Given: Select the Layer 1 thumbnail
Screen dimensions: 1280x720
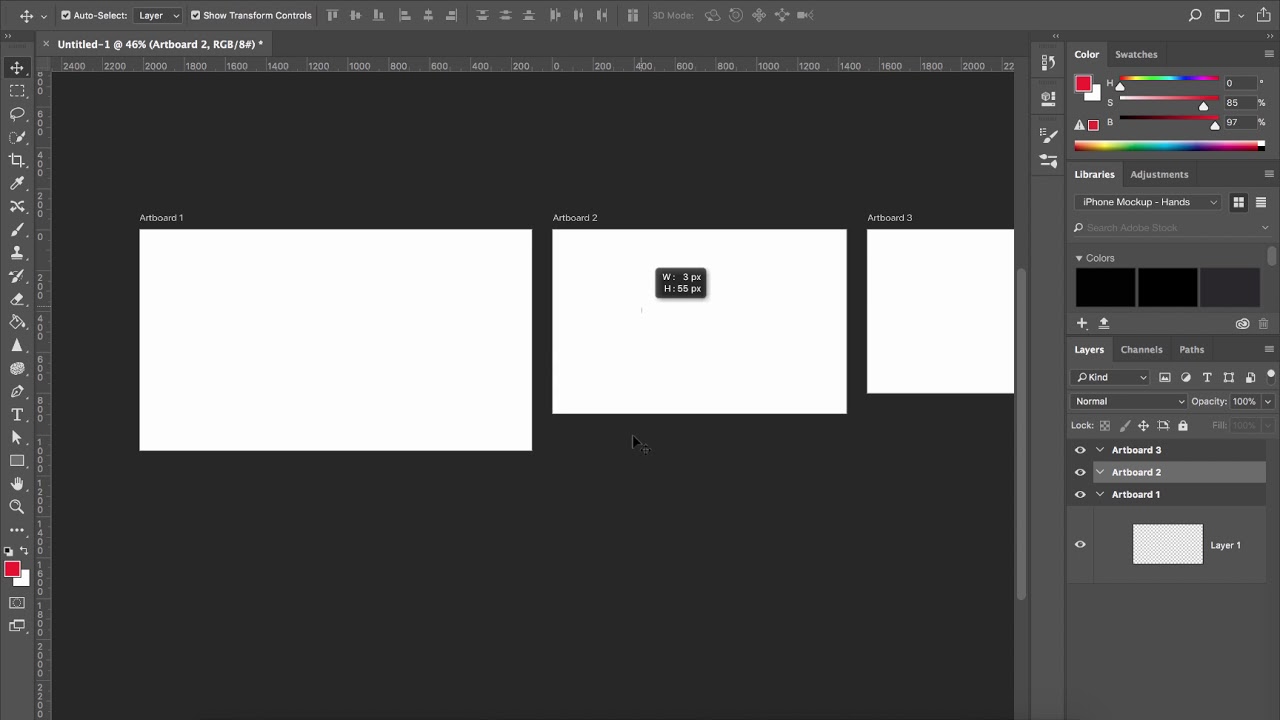Looking at the screenshot, I should pos(1167,544).
